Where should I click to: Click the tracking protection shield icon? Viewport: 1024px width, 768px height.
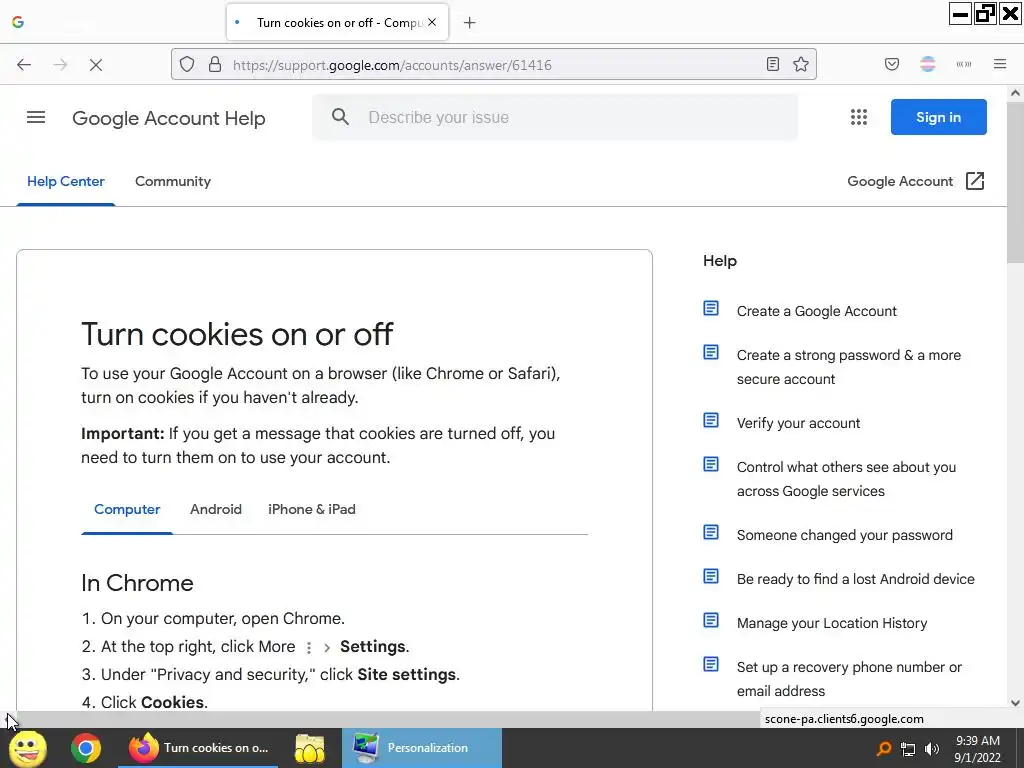[x=187, y=65]
